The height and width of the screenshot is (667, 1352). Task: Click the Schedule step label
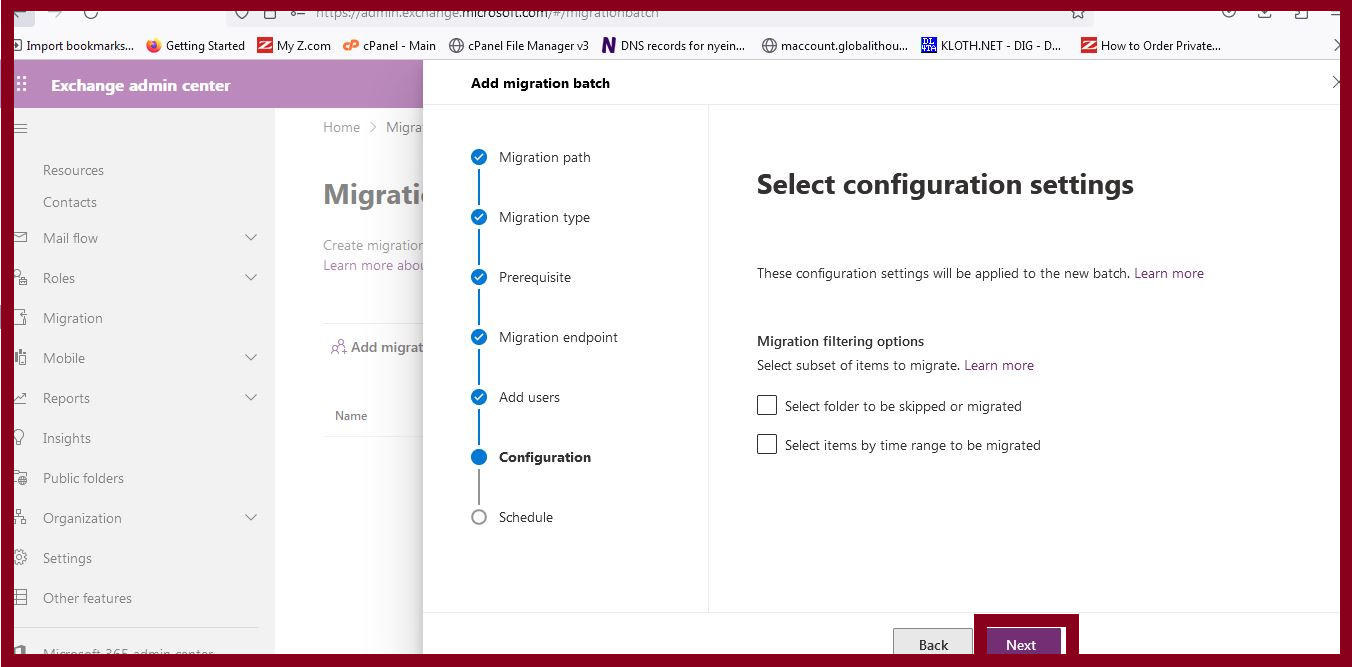pyautogui.click(x=526, y=517)
